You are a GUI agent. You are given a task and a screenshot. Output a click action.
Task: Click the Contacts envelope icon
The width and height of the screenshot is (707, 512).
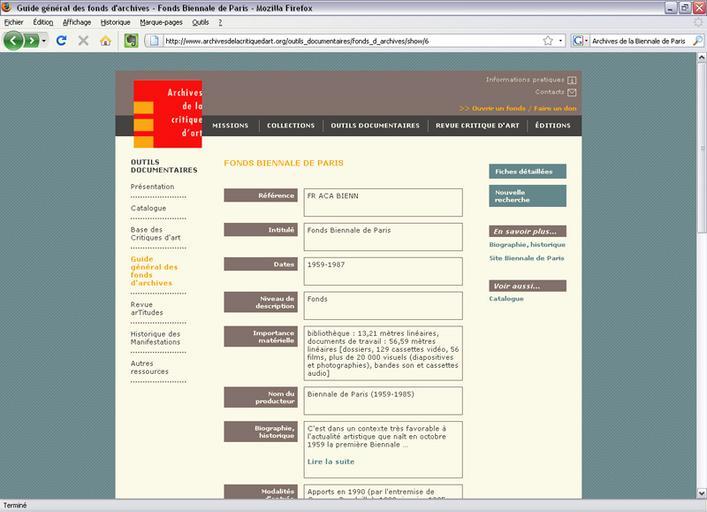571,93
